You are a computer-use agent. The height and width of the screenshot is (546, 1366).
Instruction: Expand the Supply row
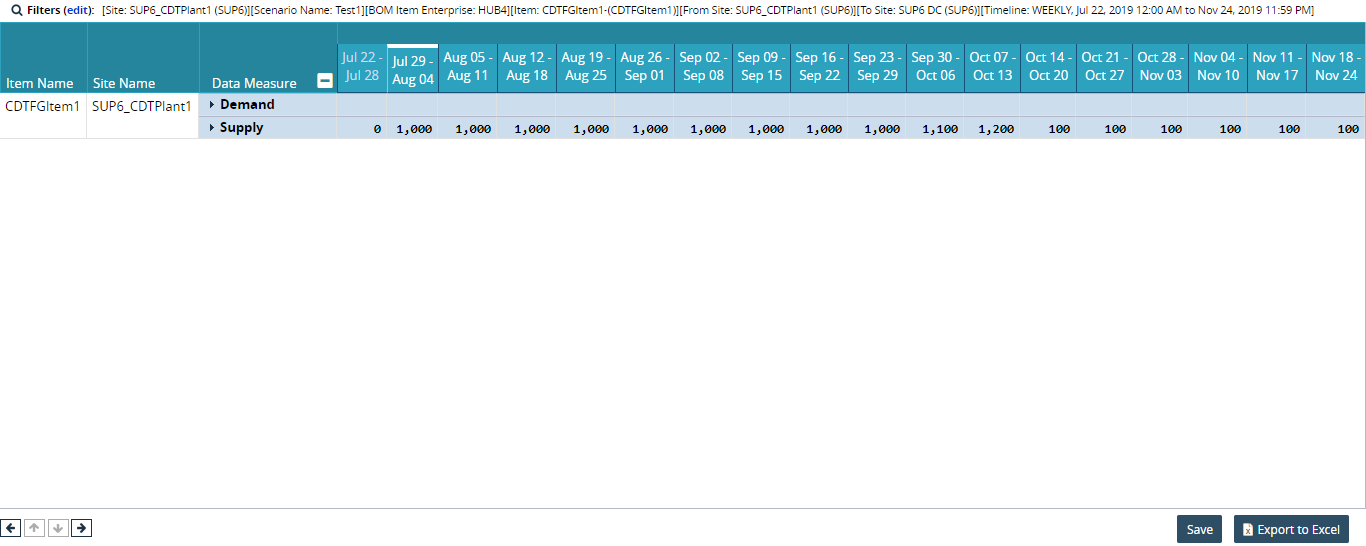pyautogui.click(x=212, y=128)
